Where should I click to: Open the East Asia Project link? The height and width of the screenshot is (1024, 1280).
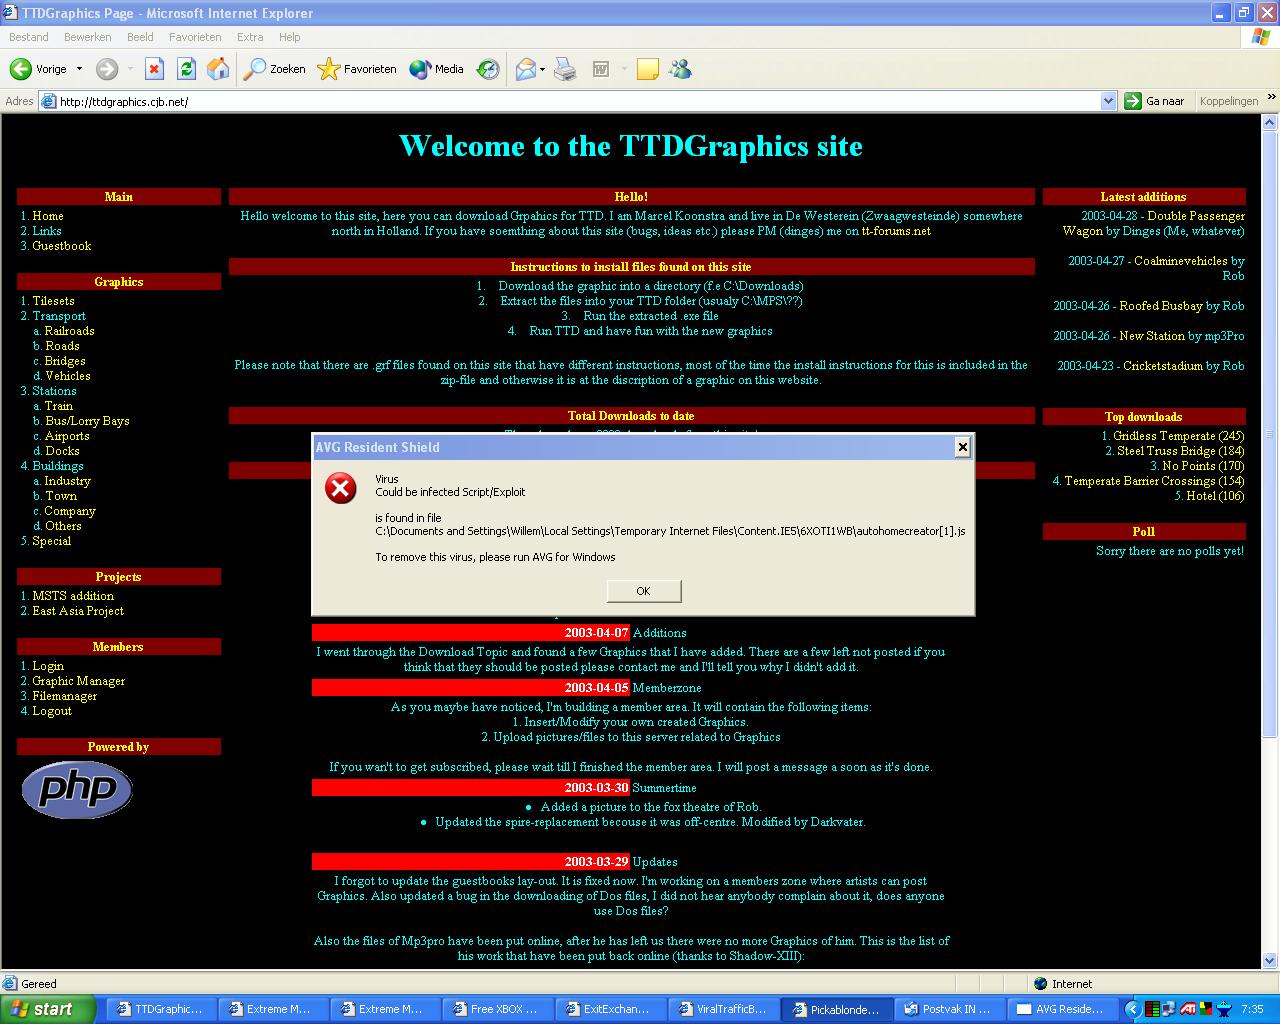click(x=78, y=611)
